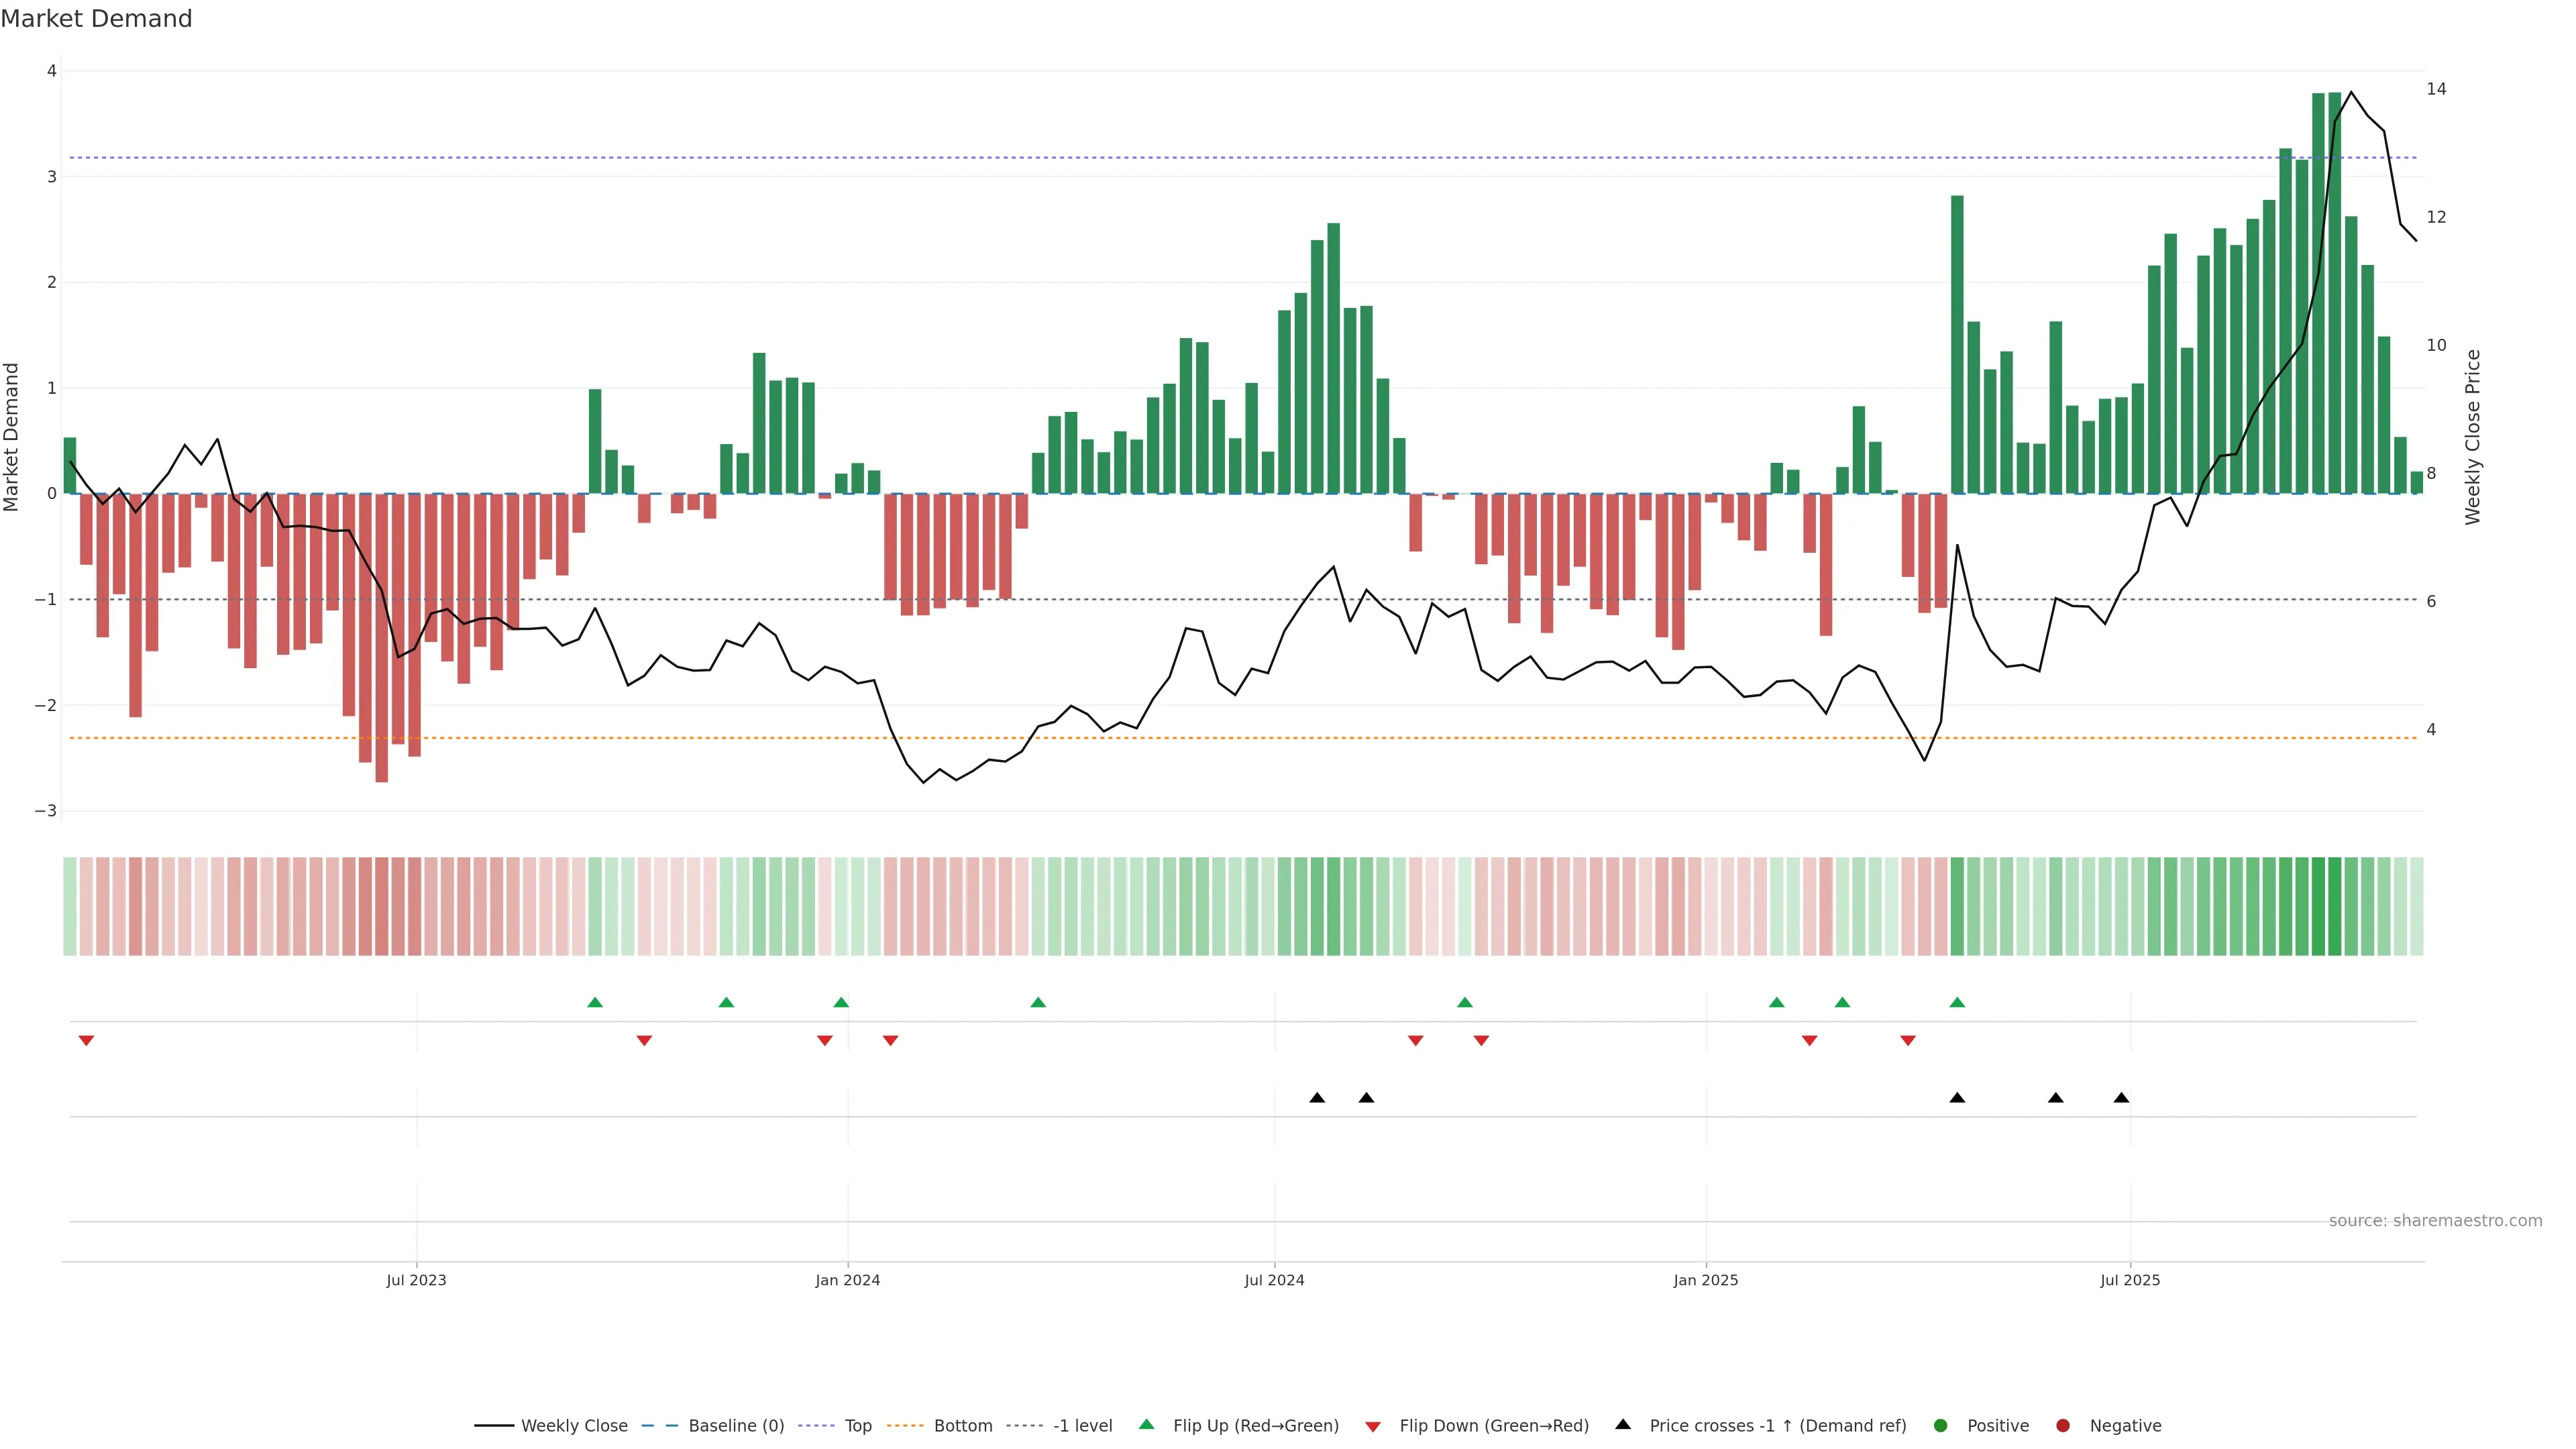Click the sharemaestro.com source text
The height and width of the screenshot is (1449, 2576).
click(2435, 1221)
